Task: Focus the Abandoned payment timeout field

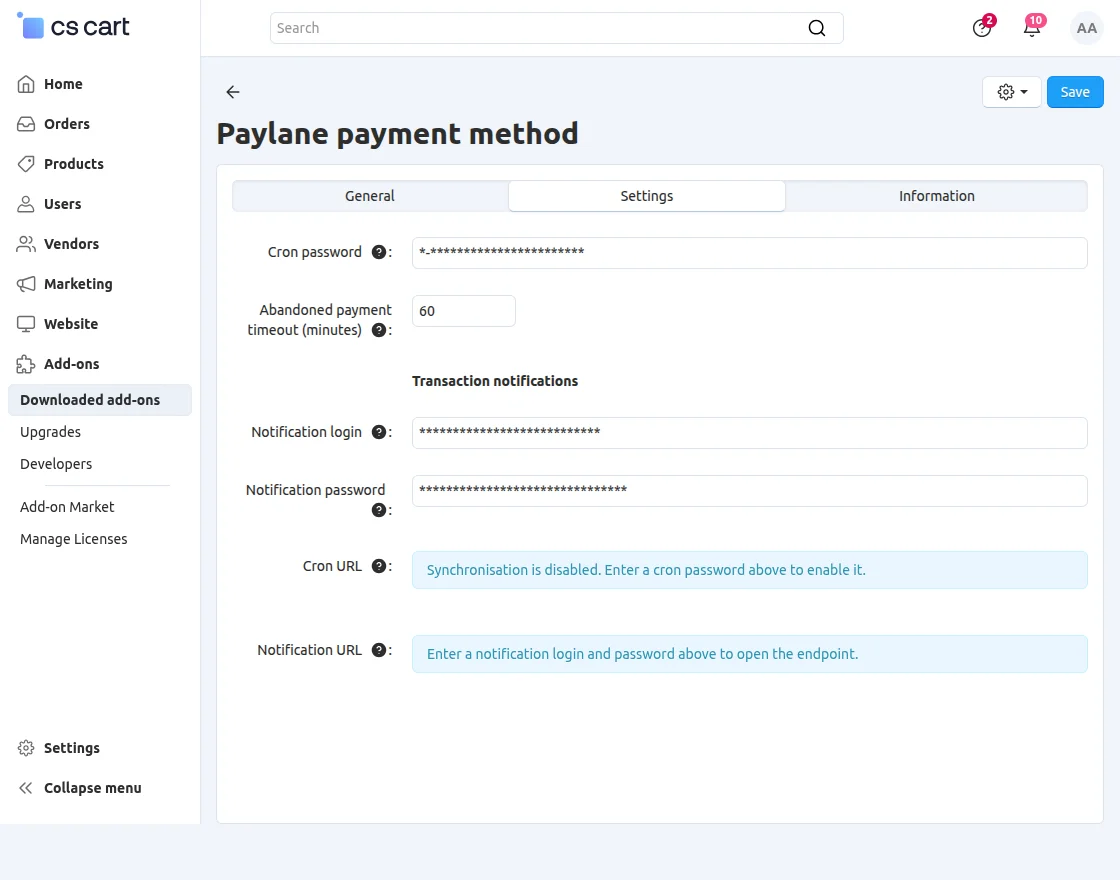Action: (464, 311)
